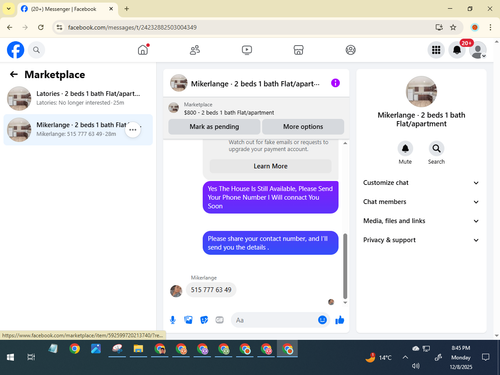Expand the Chat members section
This screenshot has width=500, height=375.
coord(421,202)
